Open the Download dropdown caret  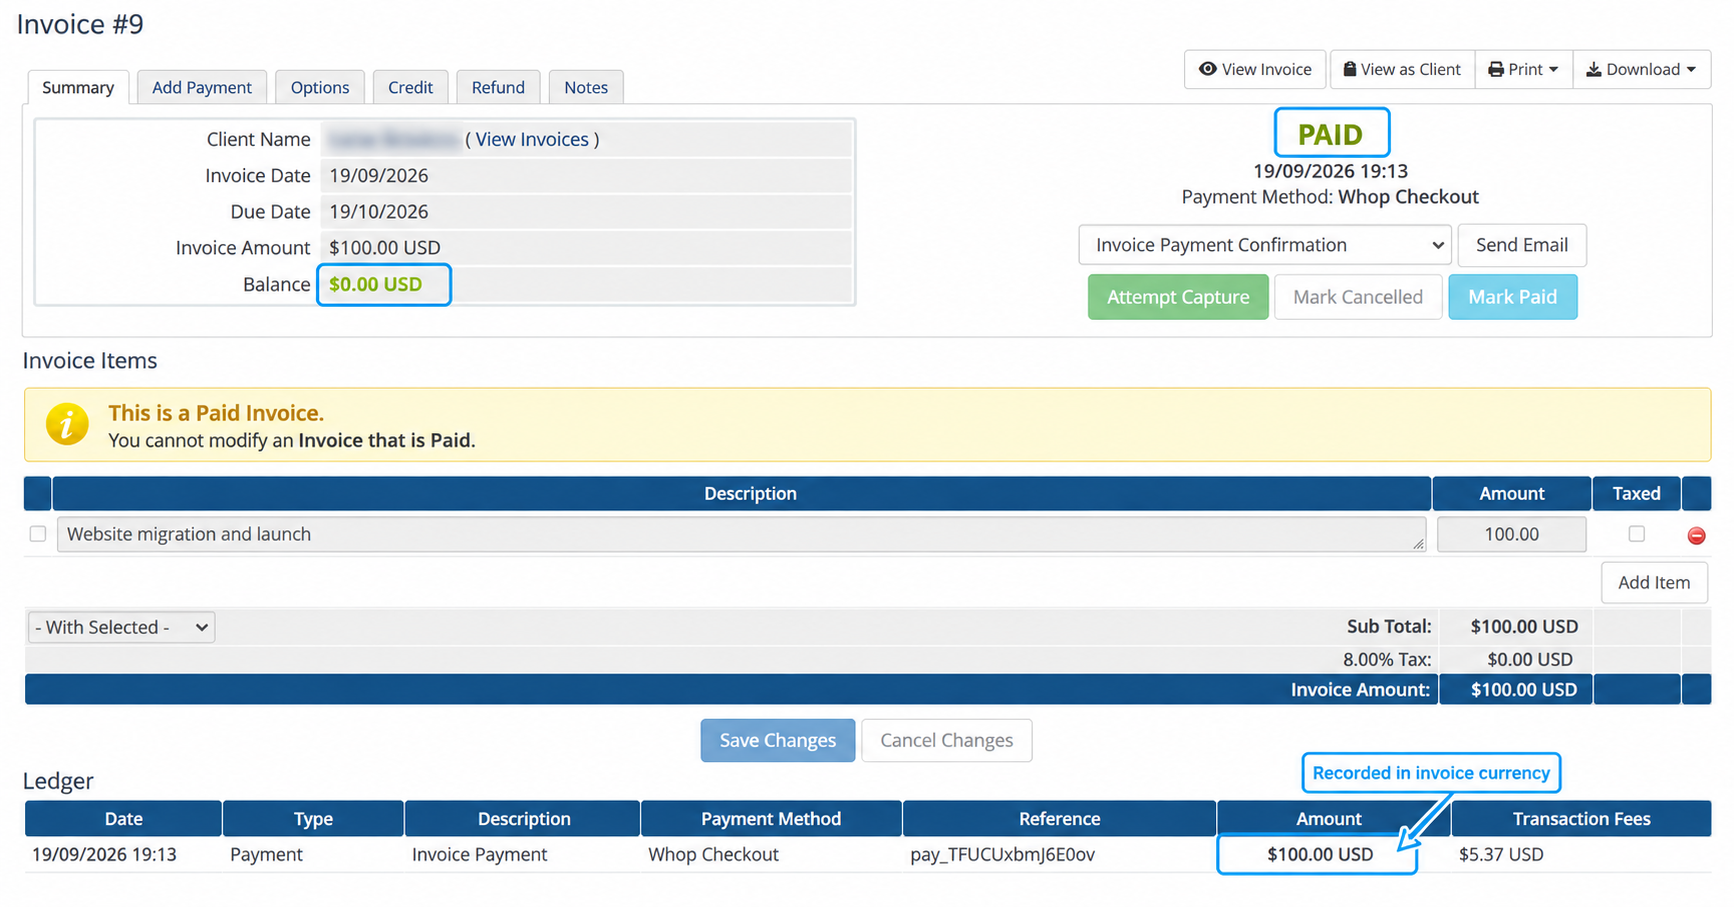click(x=1691, y=70)
